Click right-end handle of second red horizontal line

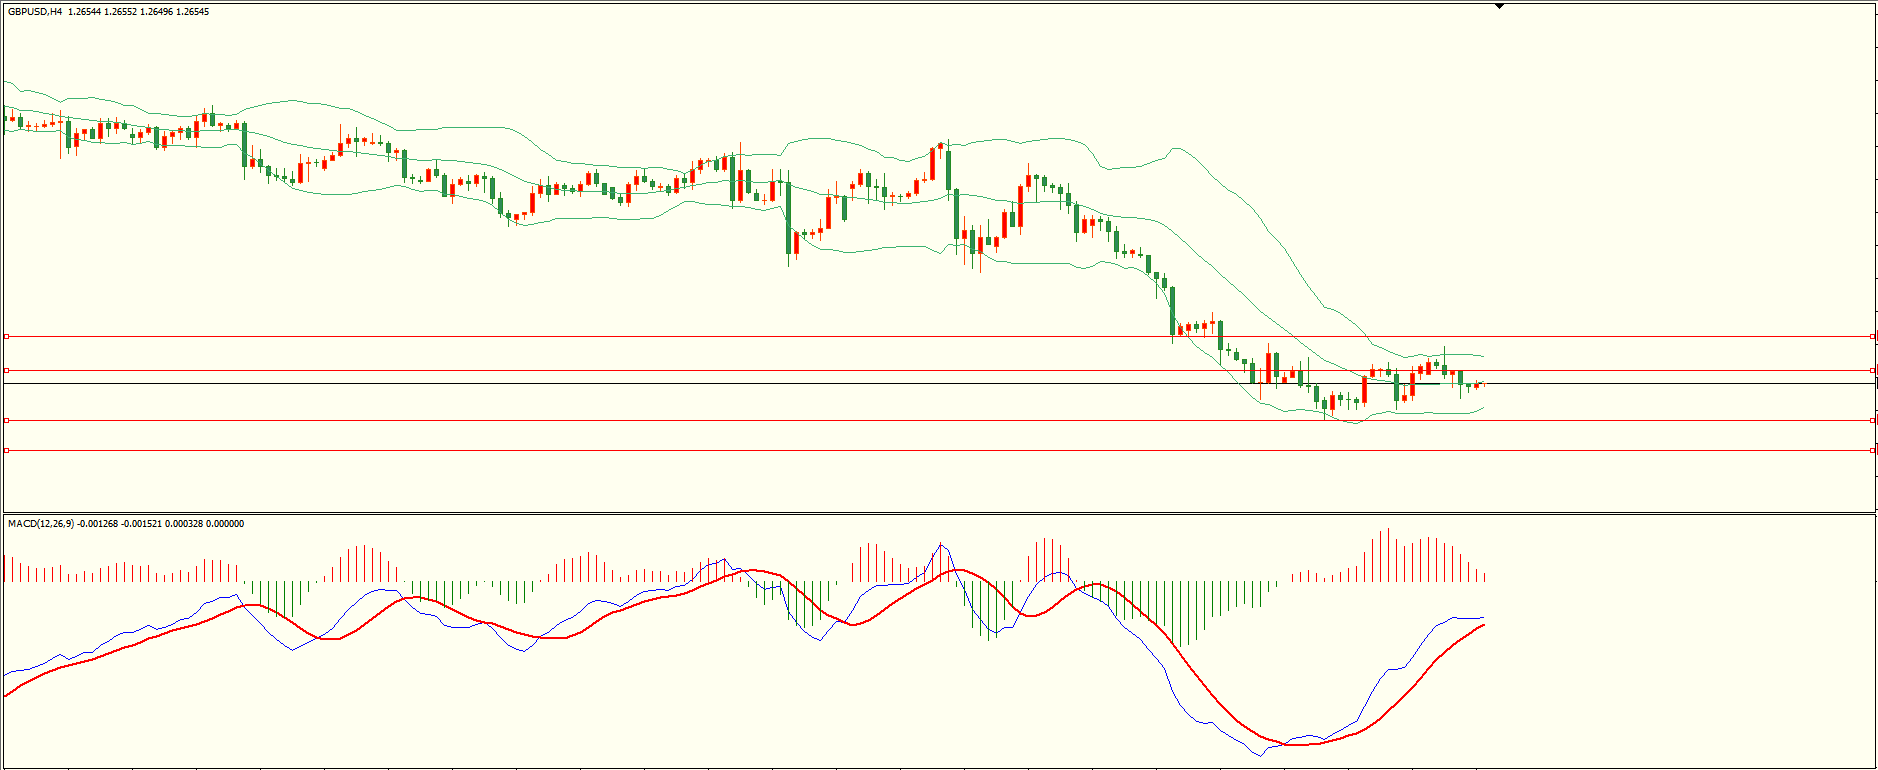point(1872,371)
